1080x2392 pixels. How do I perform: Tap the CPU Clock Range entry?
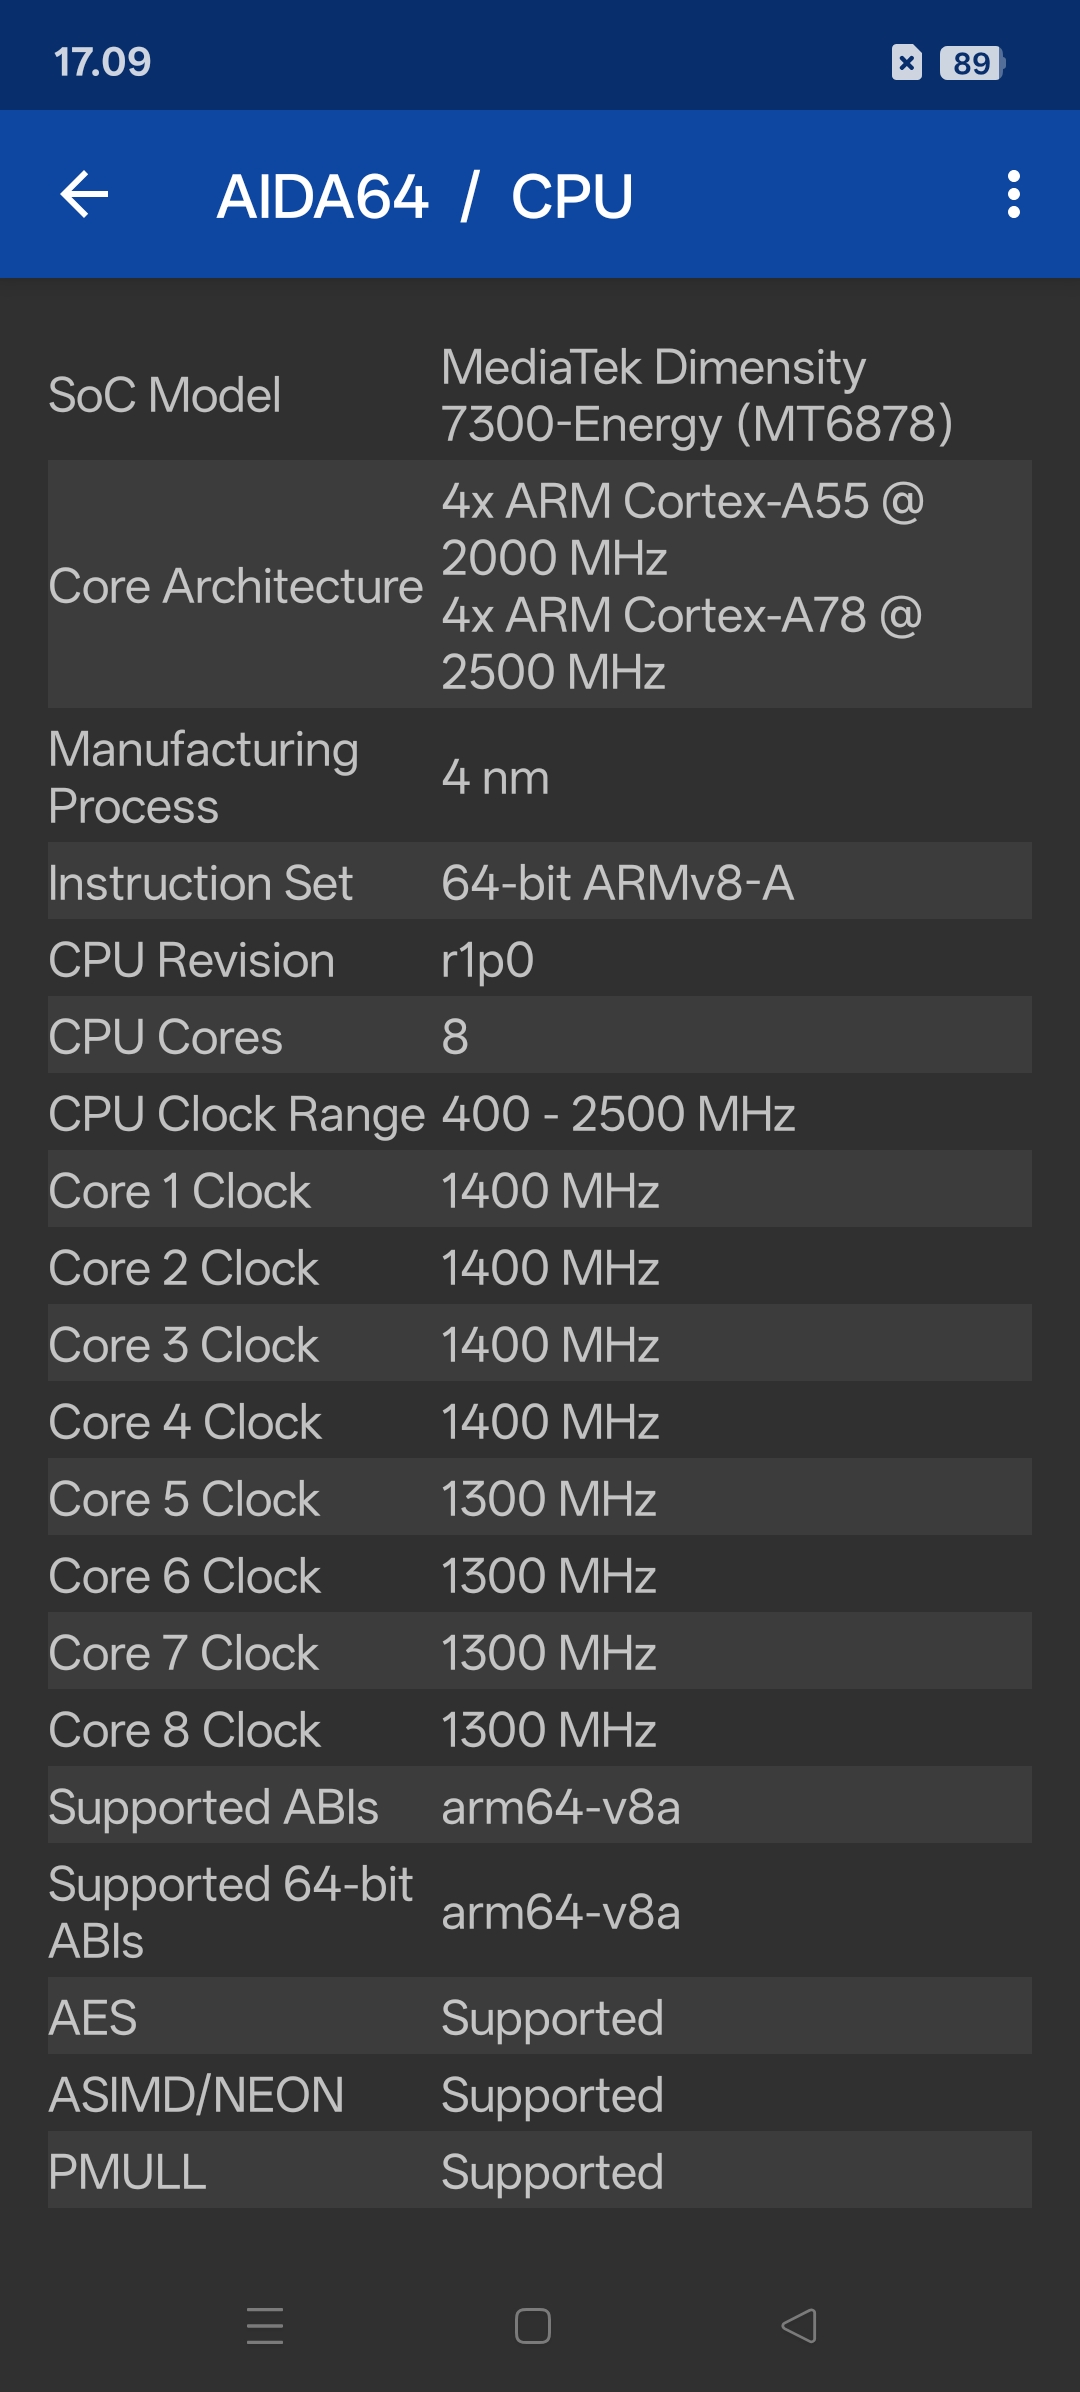540,1113
